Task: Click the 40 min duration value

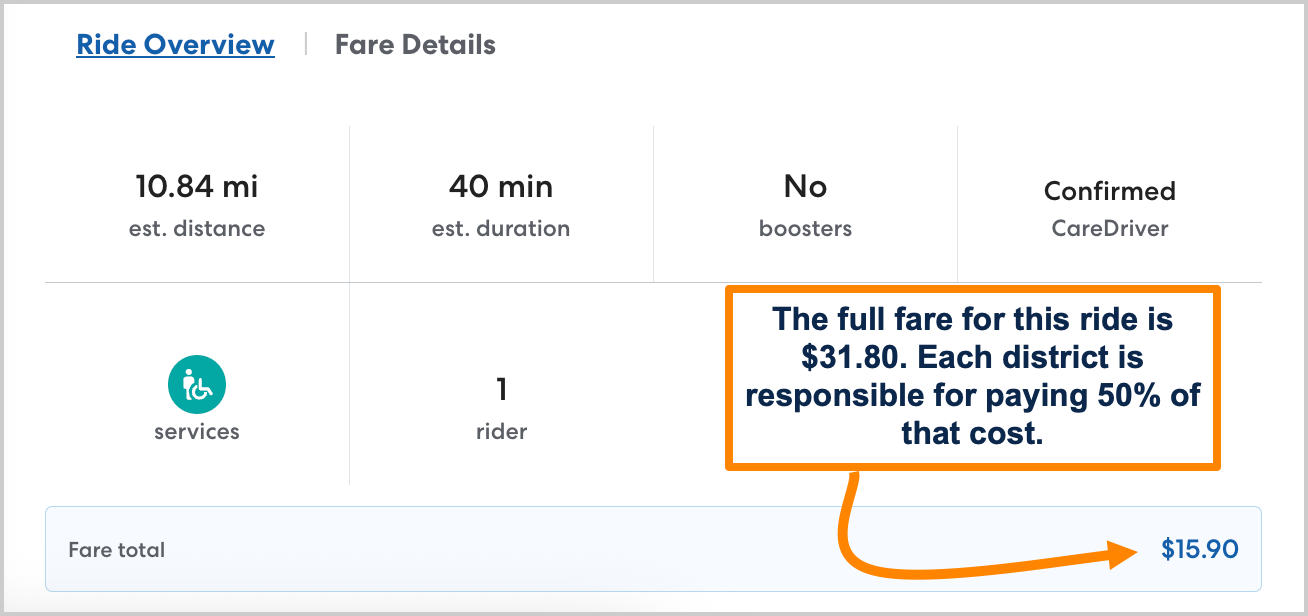Action: point(500,187)
